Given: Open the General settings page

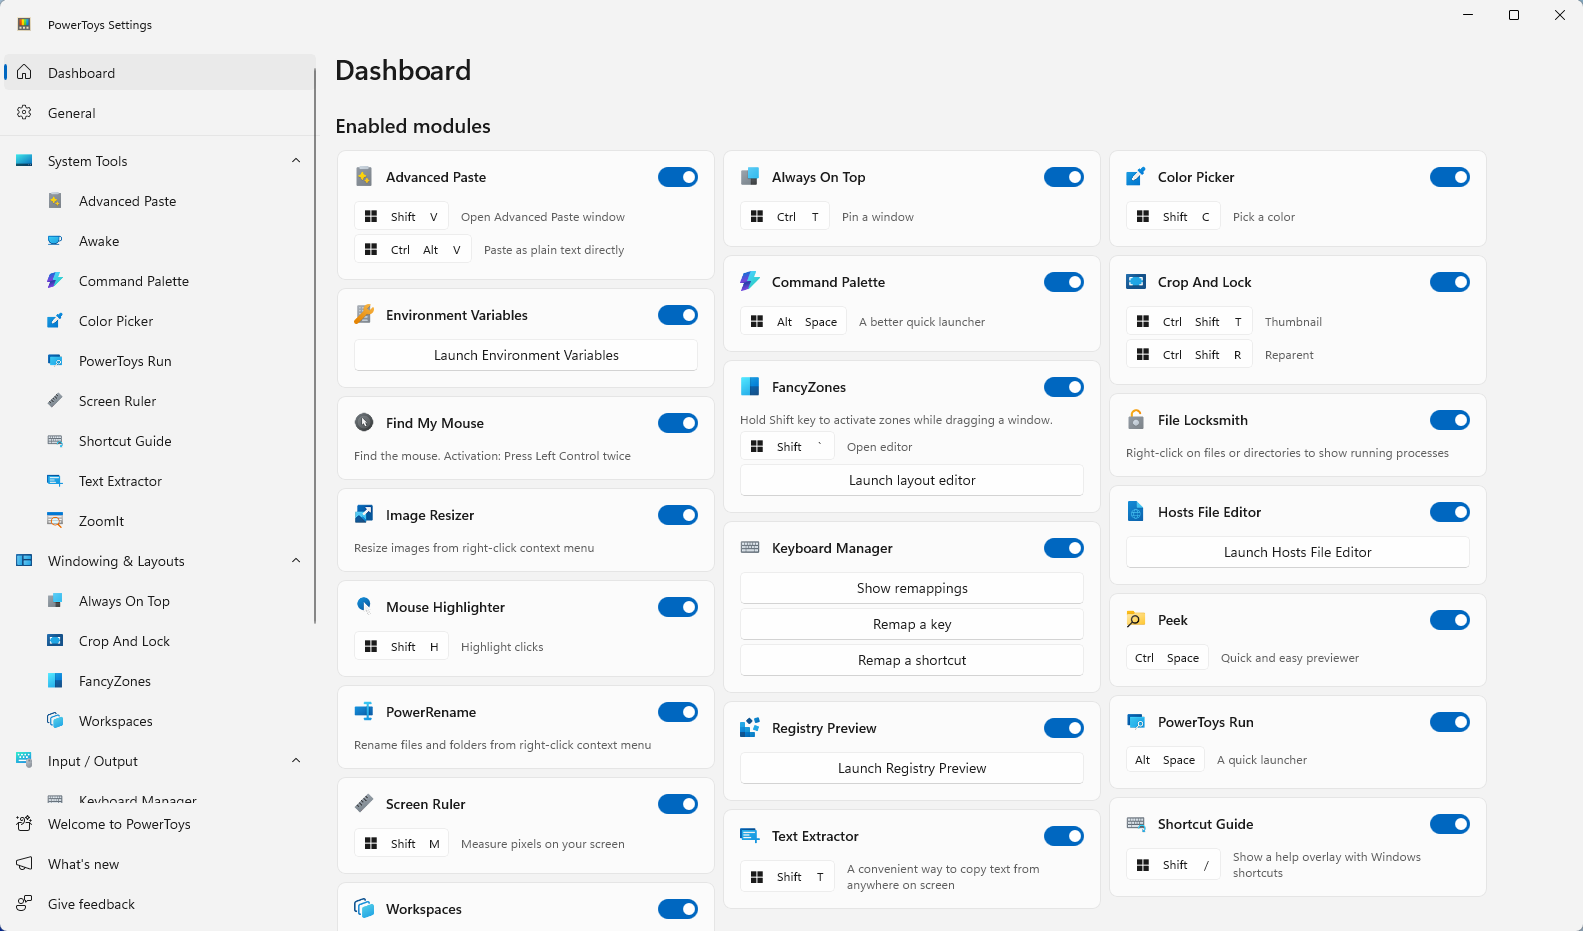Looking at the screenshot, I should click(x=72, y=113).
